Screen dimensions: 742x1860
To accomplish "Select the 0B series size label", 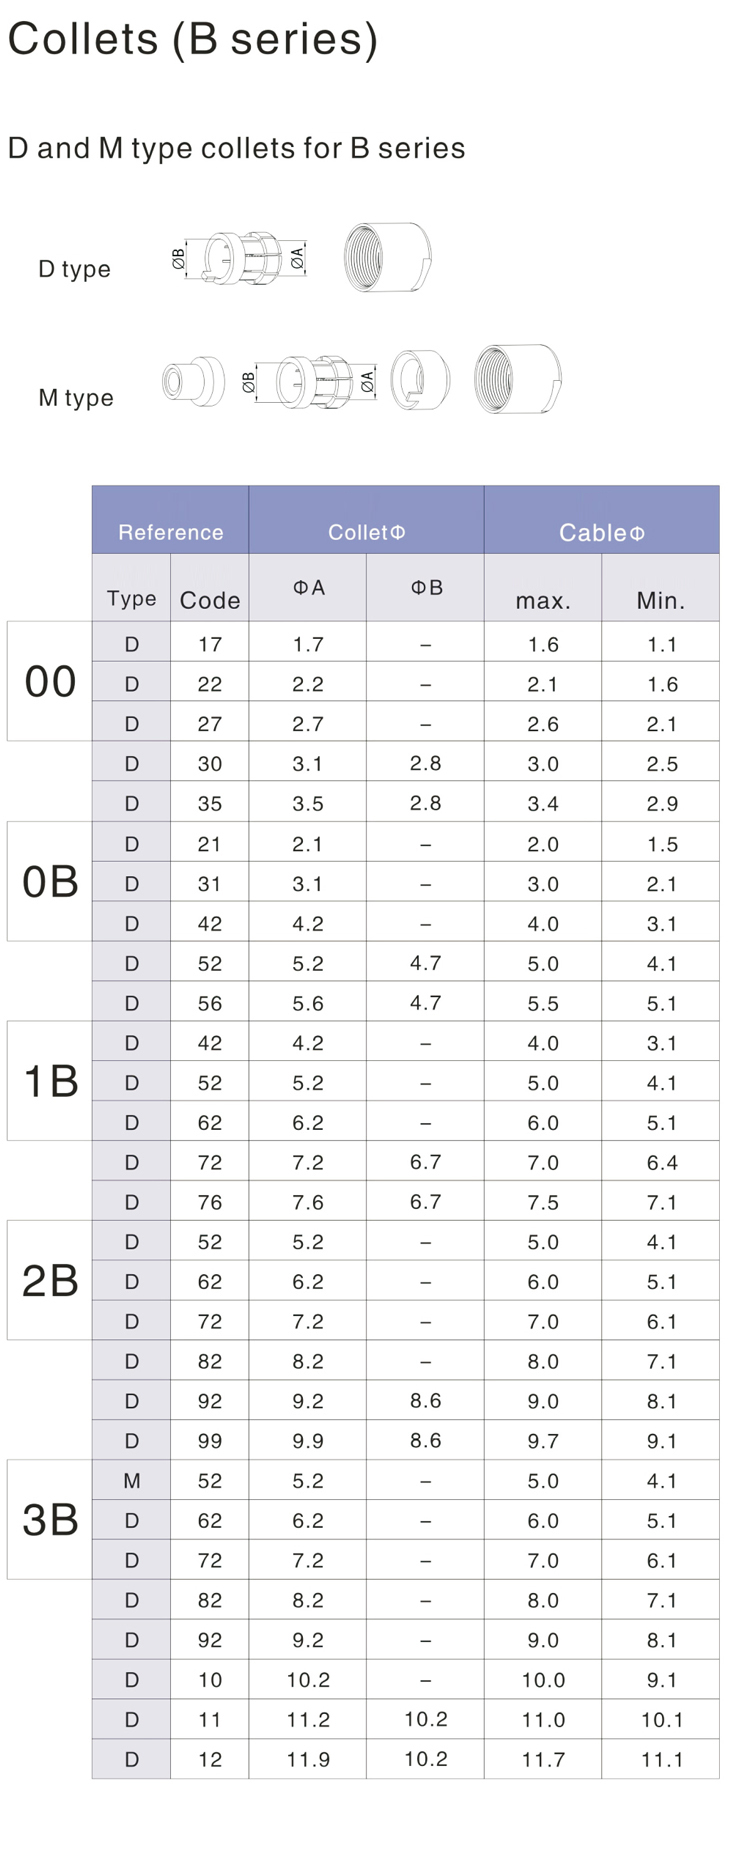I will point(50,882).
